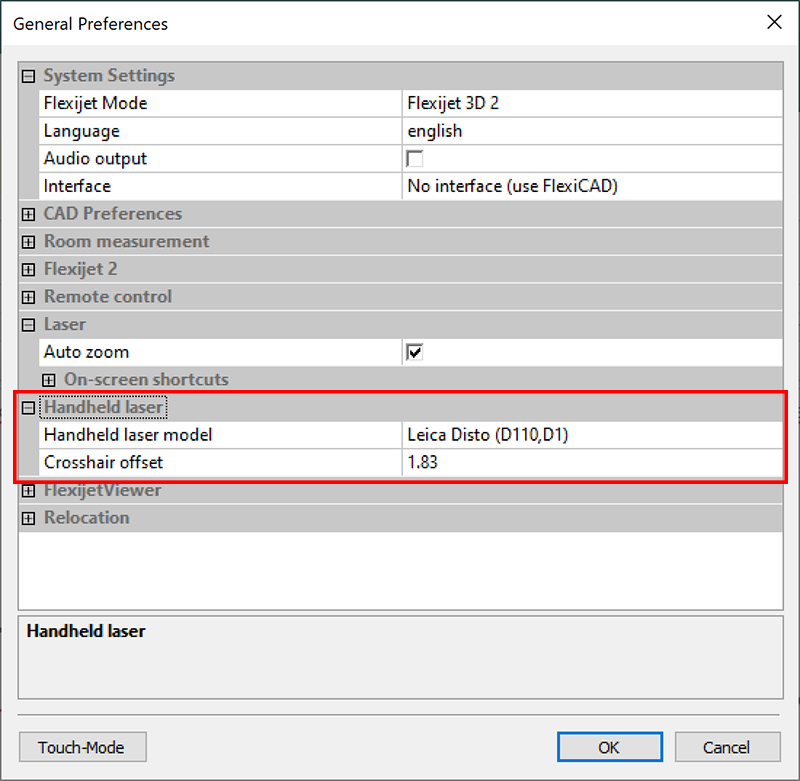
Task: Confirm settings with the OK button
Action: pos(610,747)
